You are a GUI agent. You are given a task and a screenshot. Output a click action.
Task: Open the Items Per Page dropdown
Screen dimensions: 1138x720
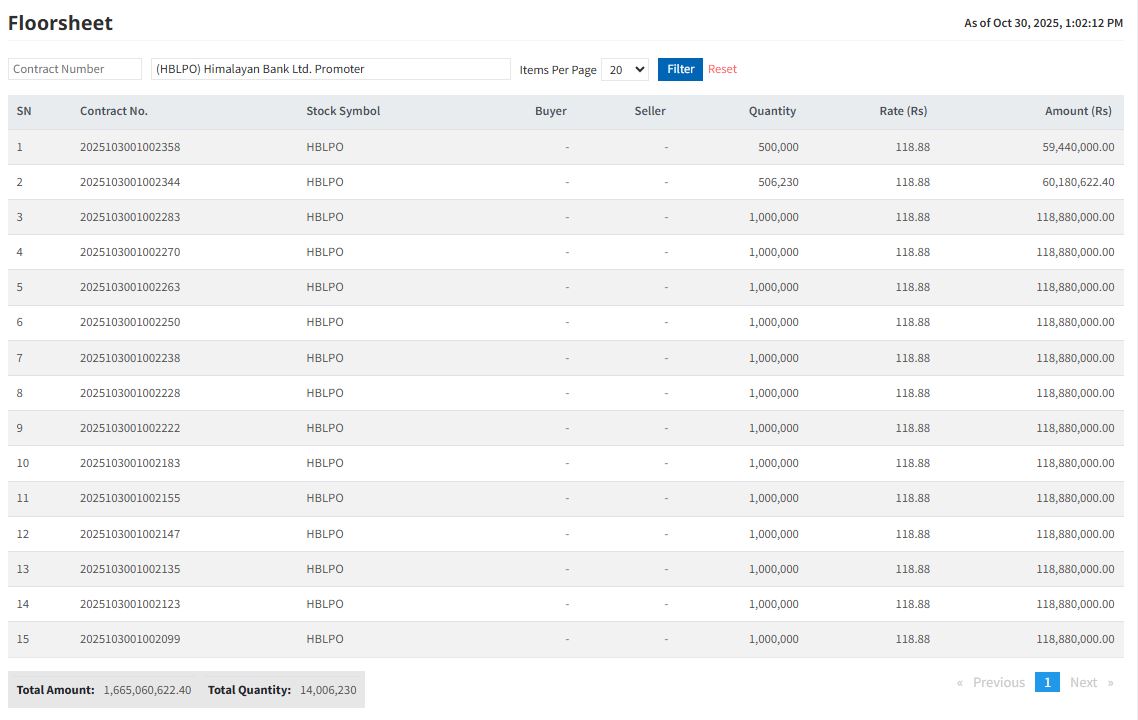tap(625, 70)
